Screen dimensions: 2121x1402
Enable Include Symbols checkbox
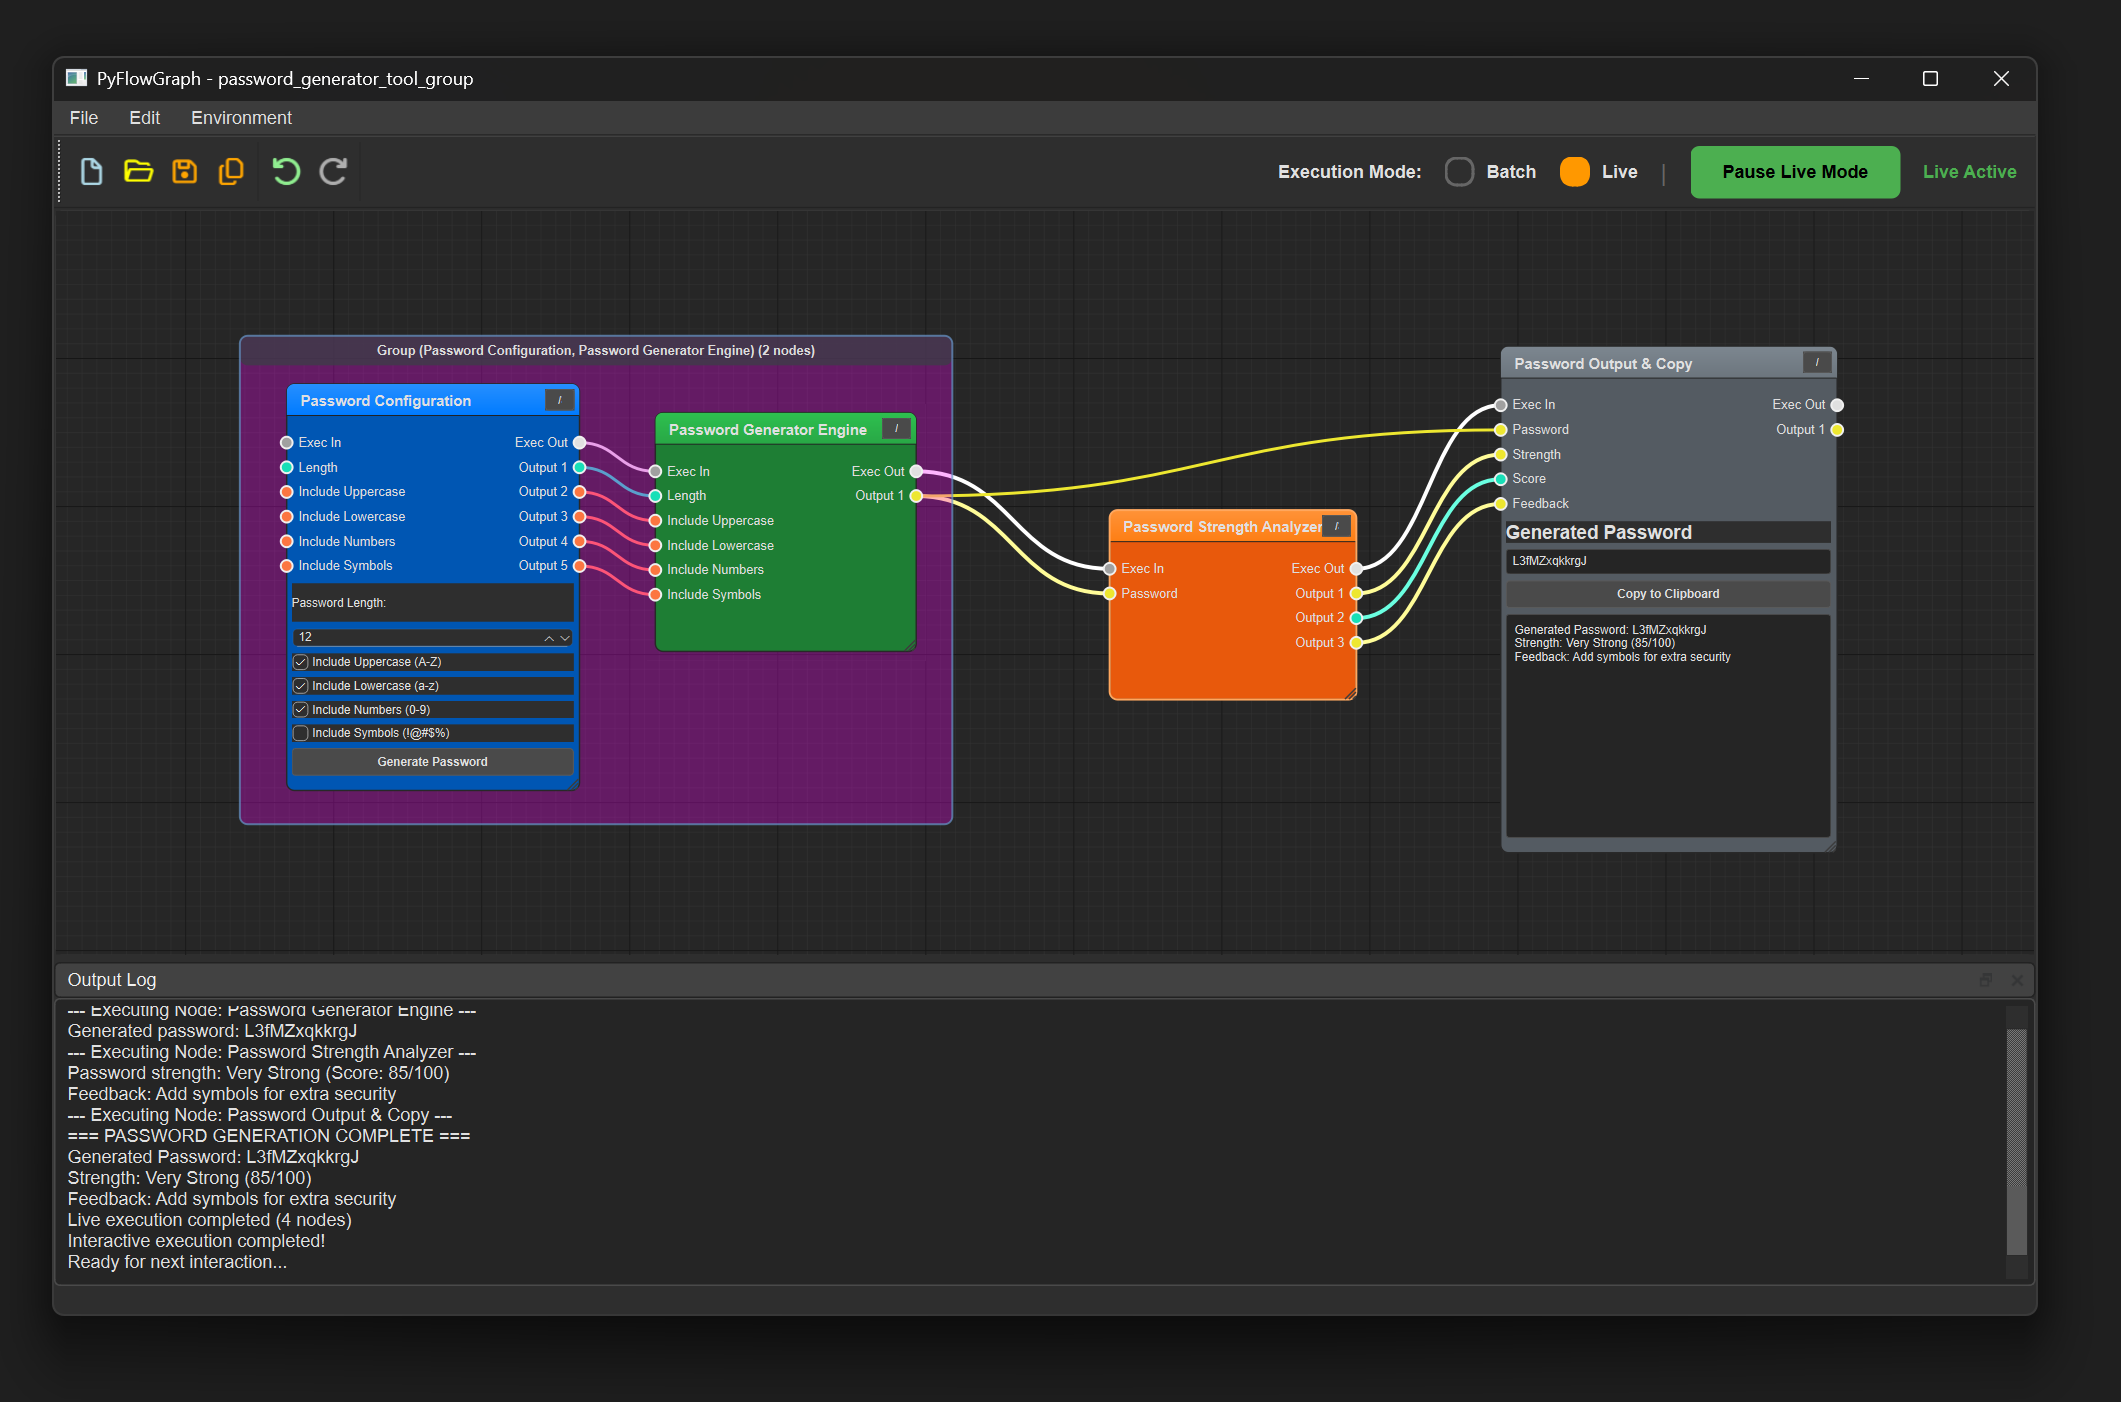pyautogui.click(x=300, y=733)
